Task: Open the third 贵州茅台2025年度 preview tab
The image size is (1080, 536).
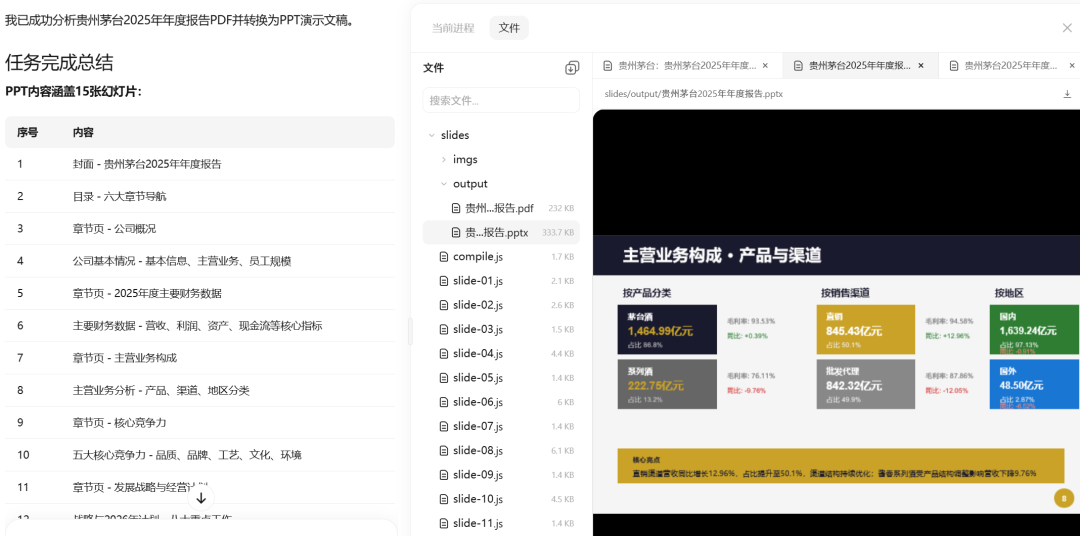Action: click(x=1010, y=65)
